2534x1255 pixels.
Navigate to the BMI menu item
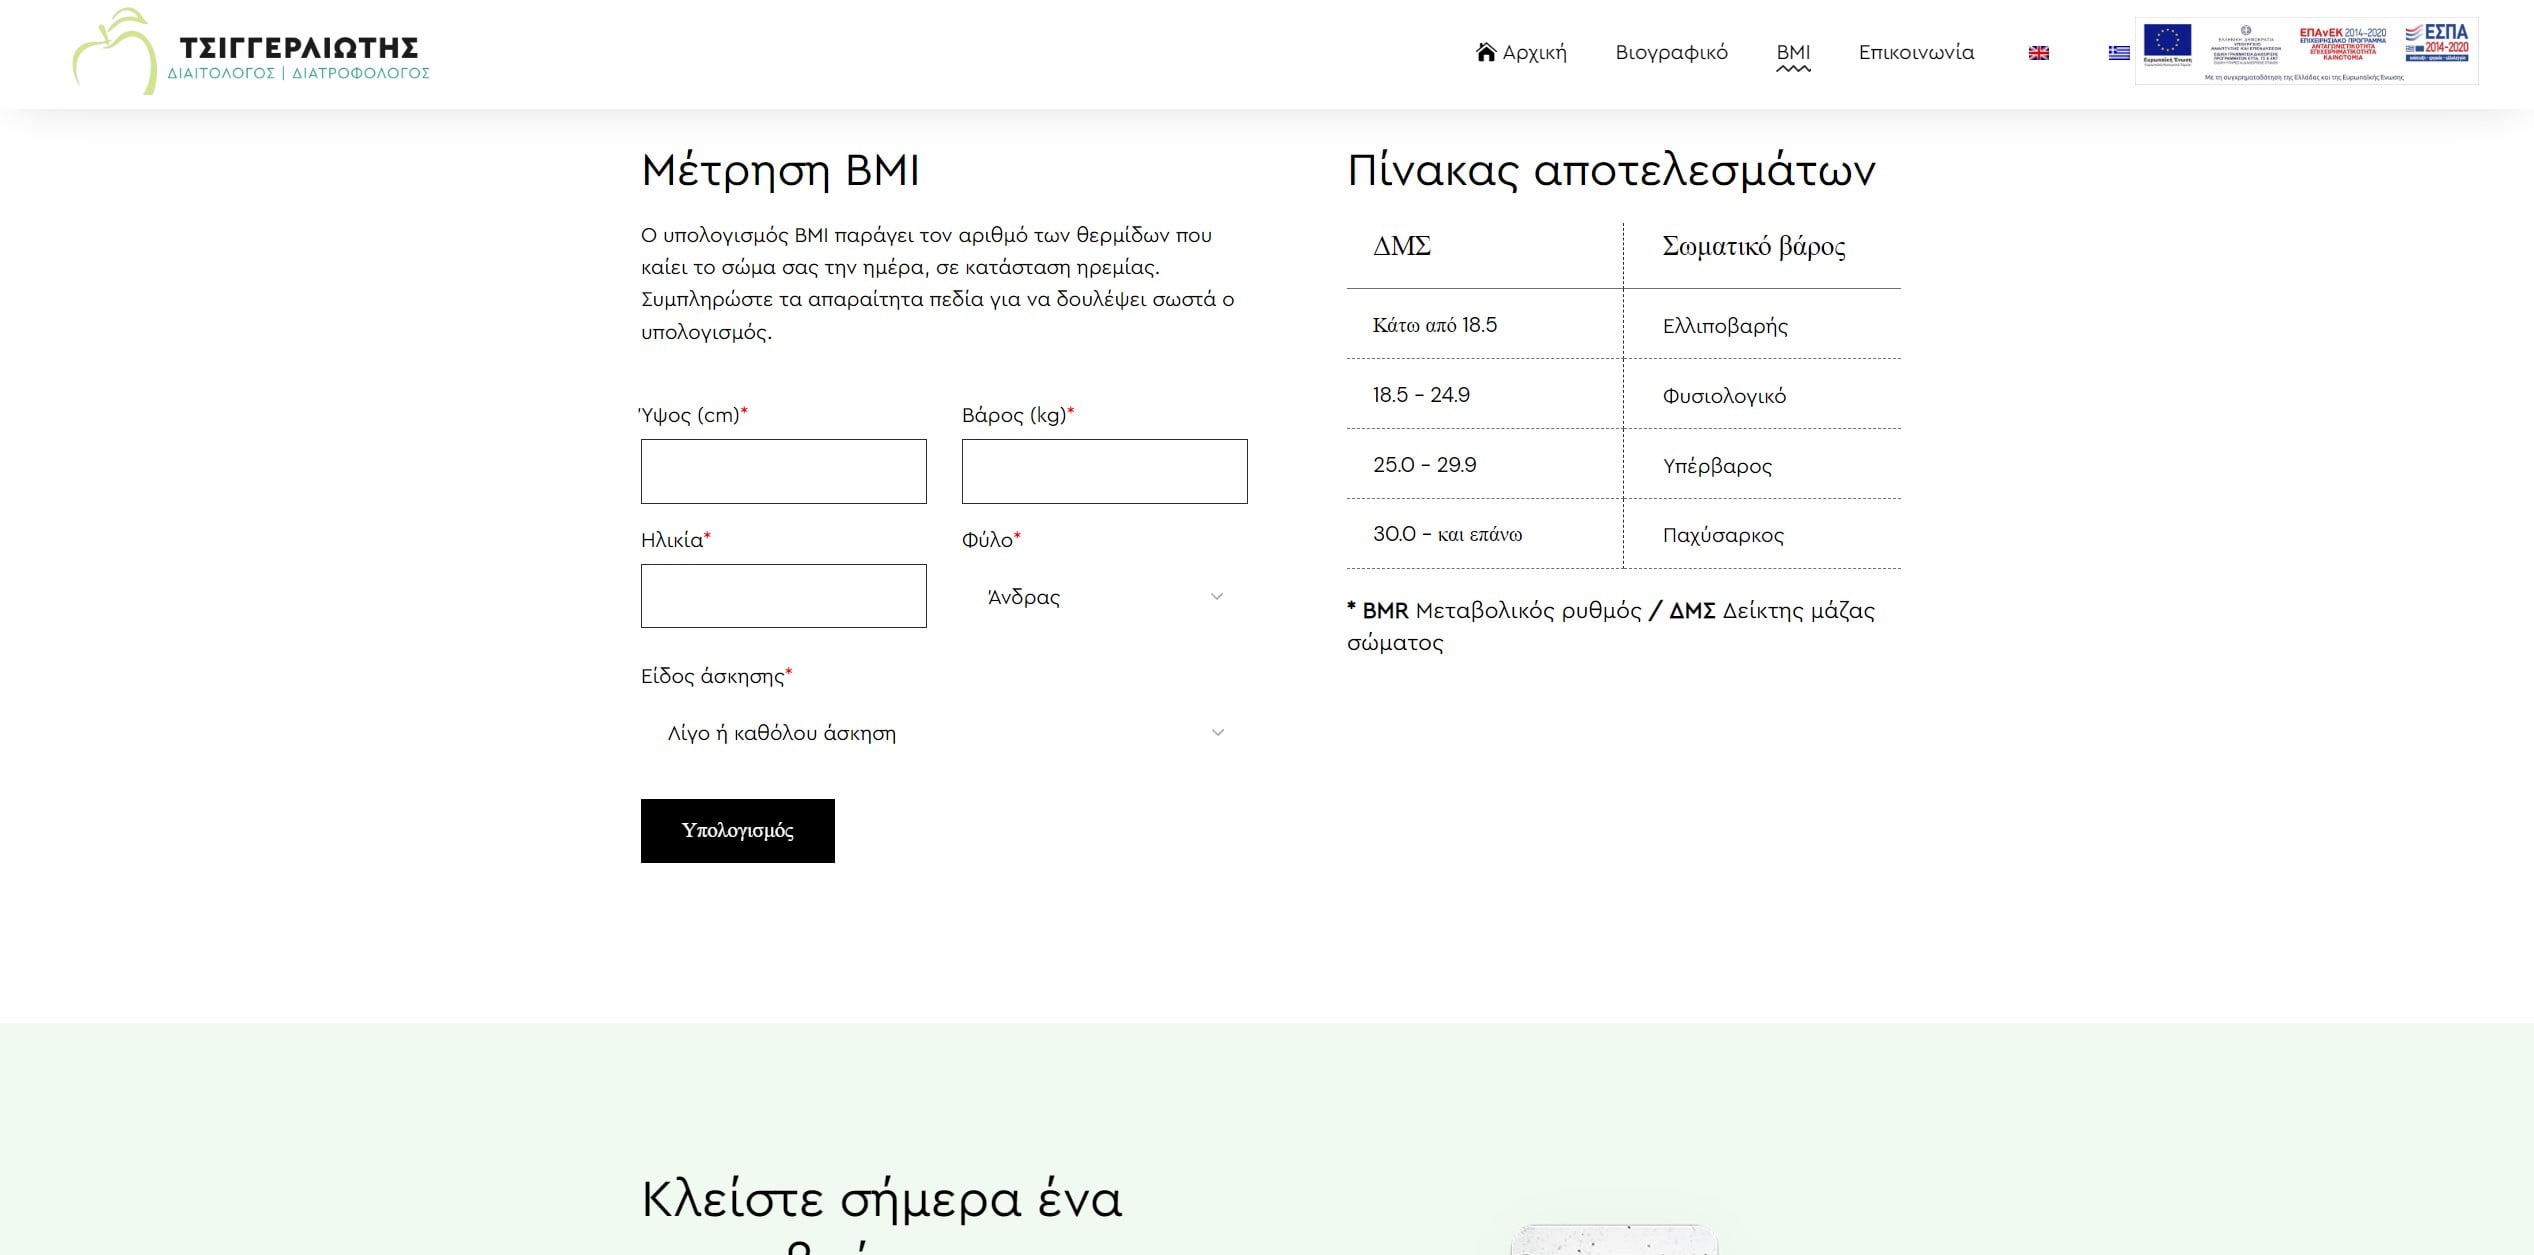click(1794, 50)
